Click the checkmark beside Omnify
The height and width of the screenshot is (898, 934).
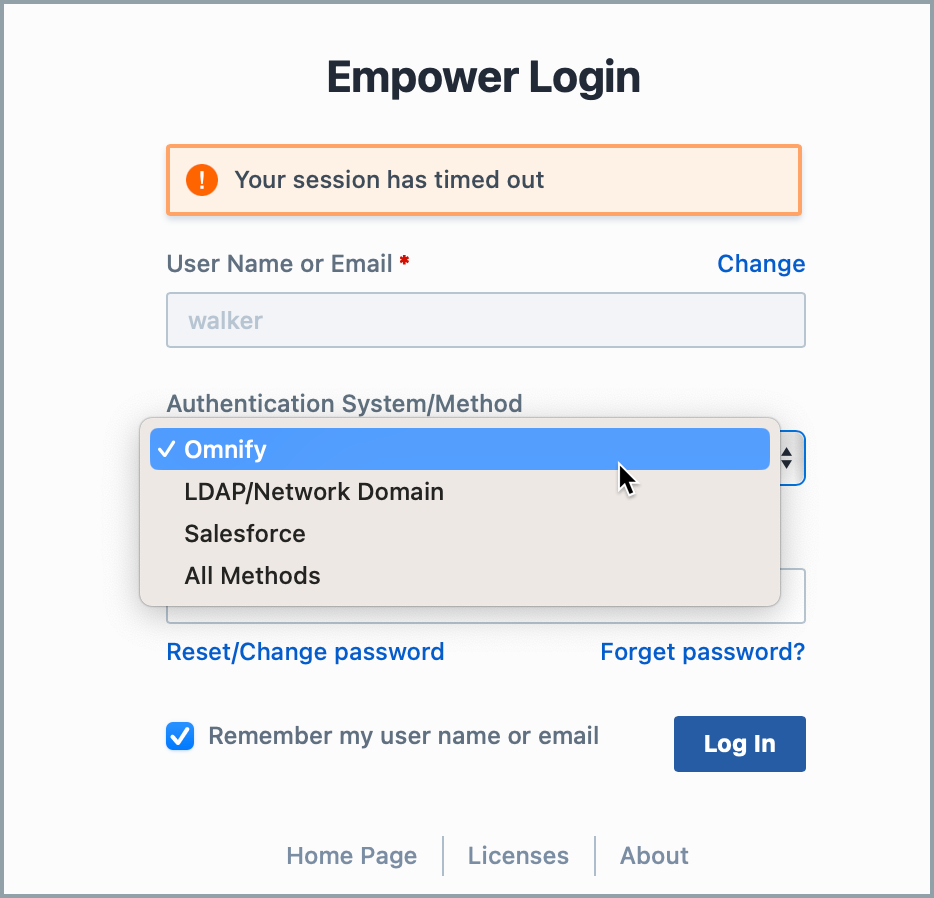coord(164,449)
